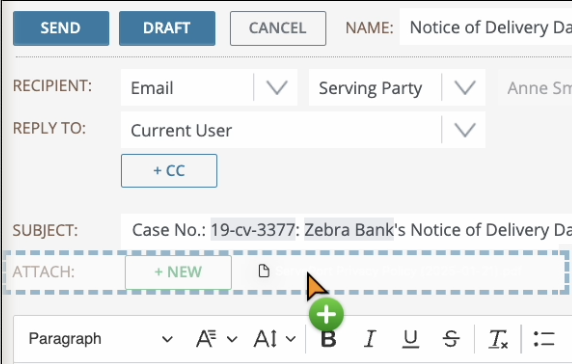572x364 pixels.
Task: Click the attached document file icon
Action: 263,271
